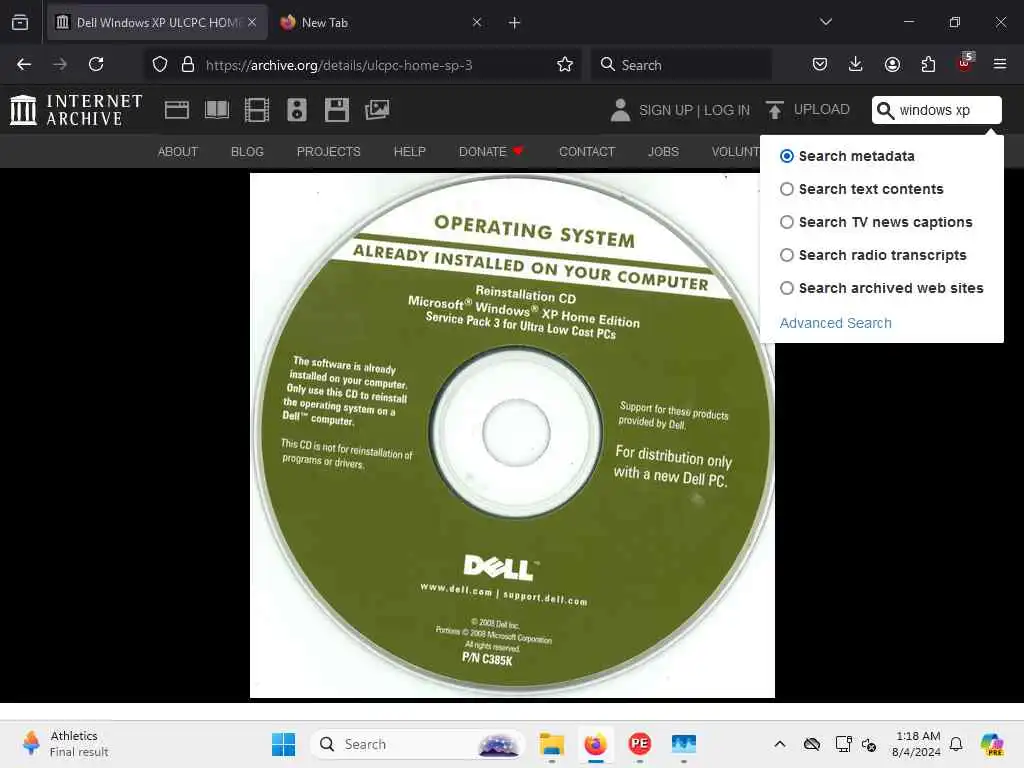The width and height of the screenshot is (1024, 768).
Task: Click the UPLOAD link text
Action: [x=822, y=109]
